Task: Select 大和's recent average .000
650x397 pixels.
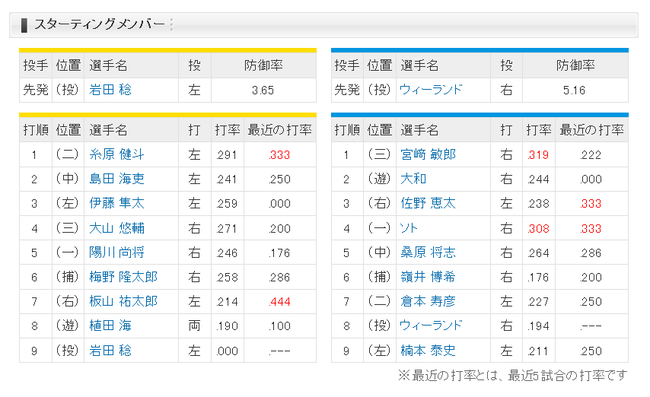Action: point(591,179)
